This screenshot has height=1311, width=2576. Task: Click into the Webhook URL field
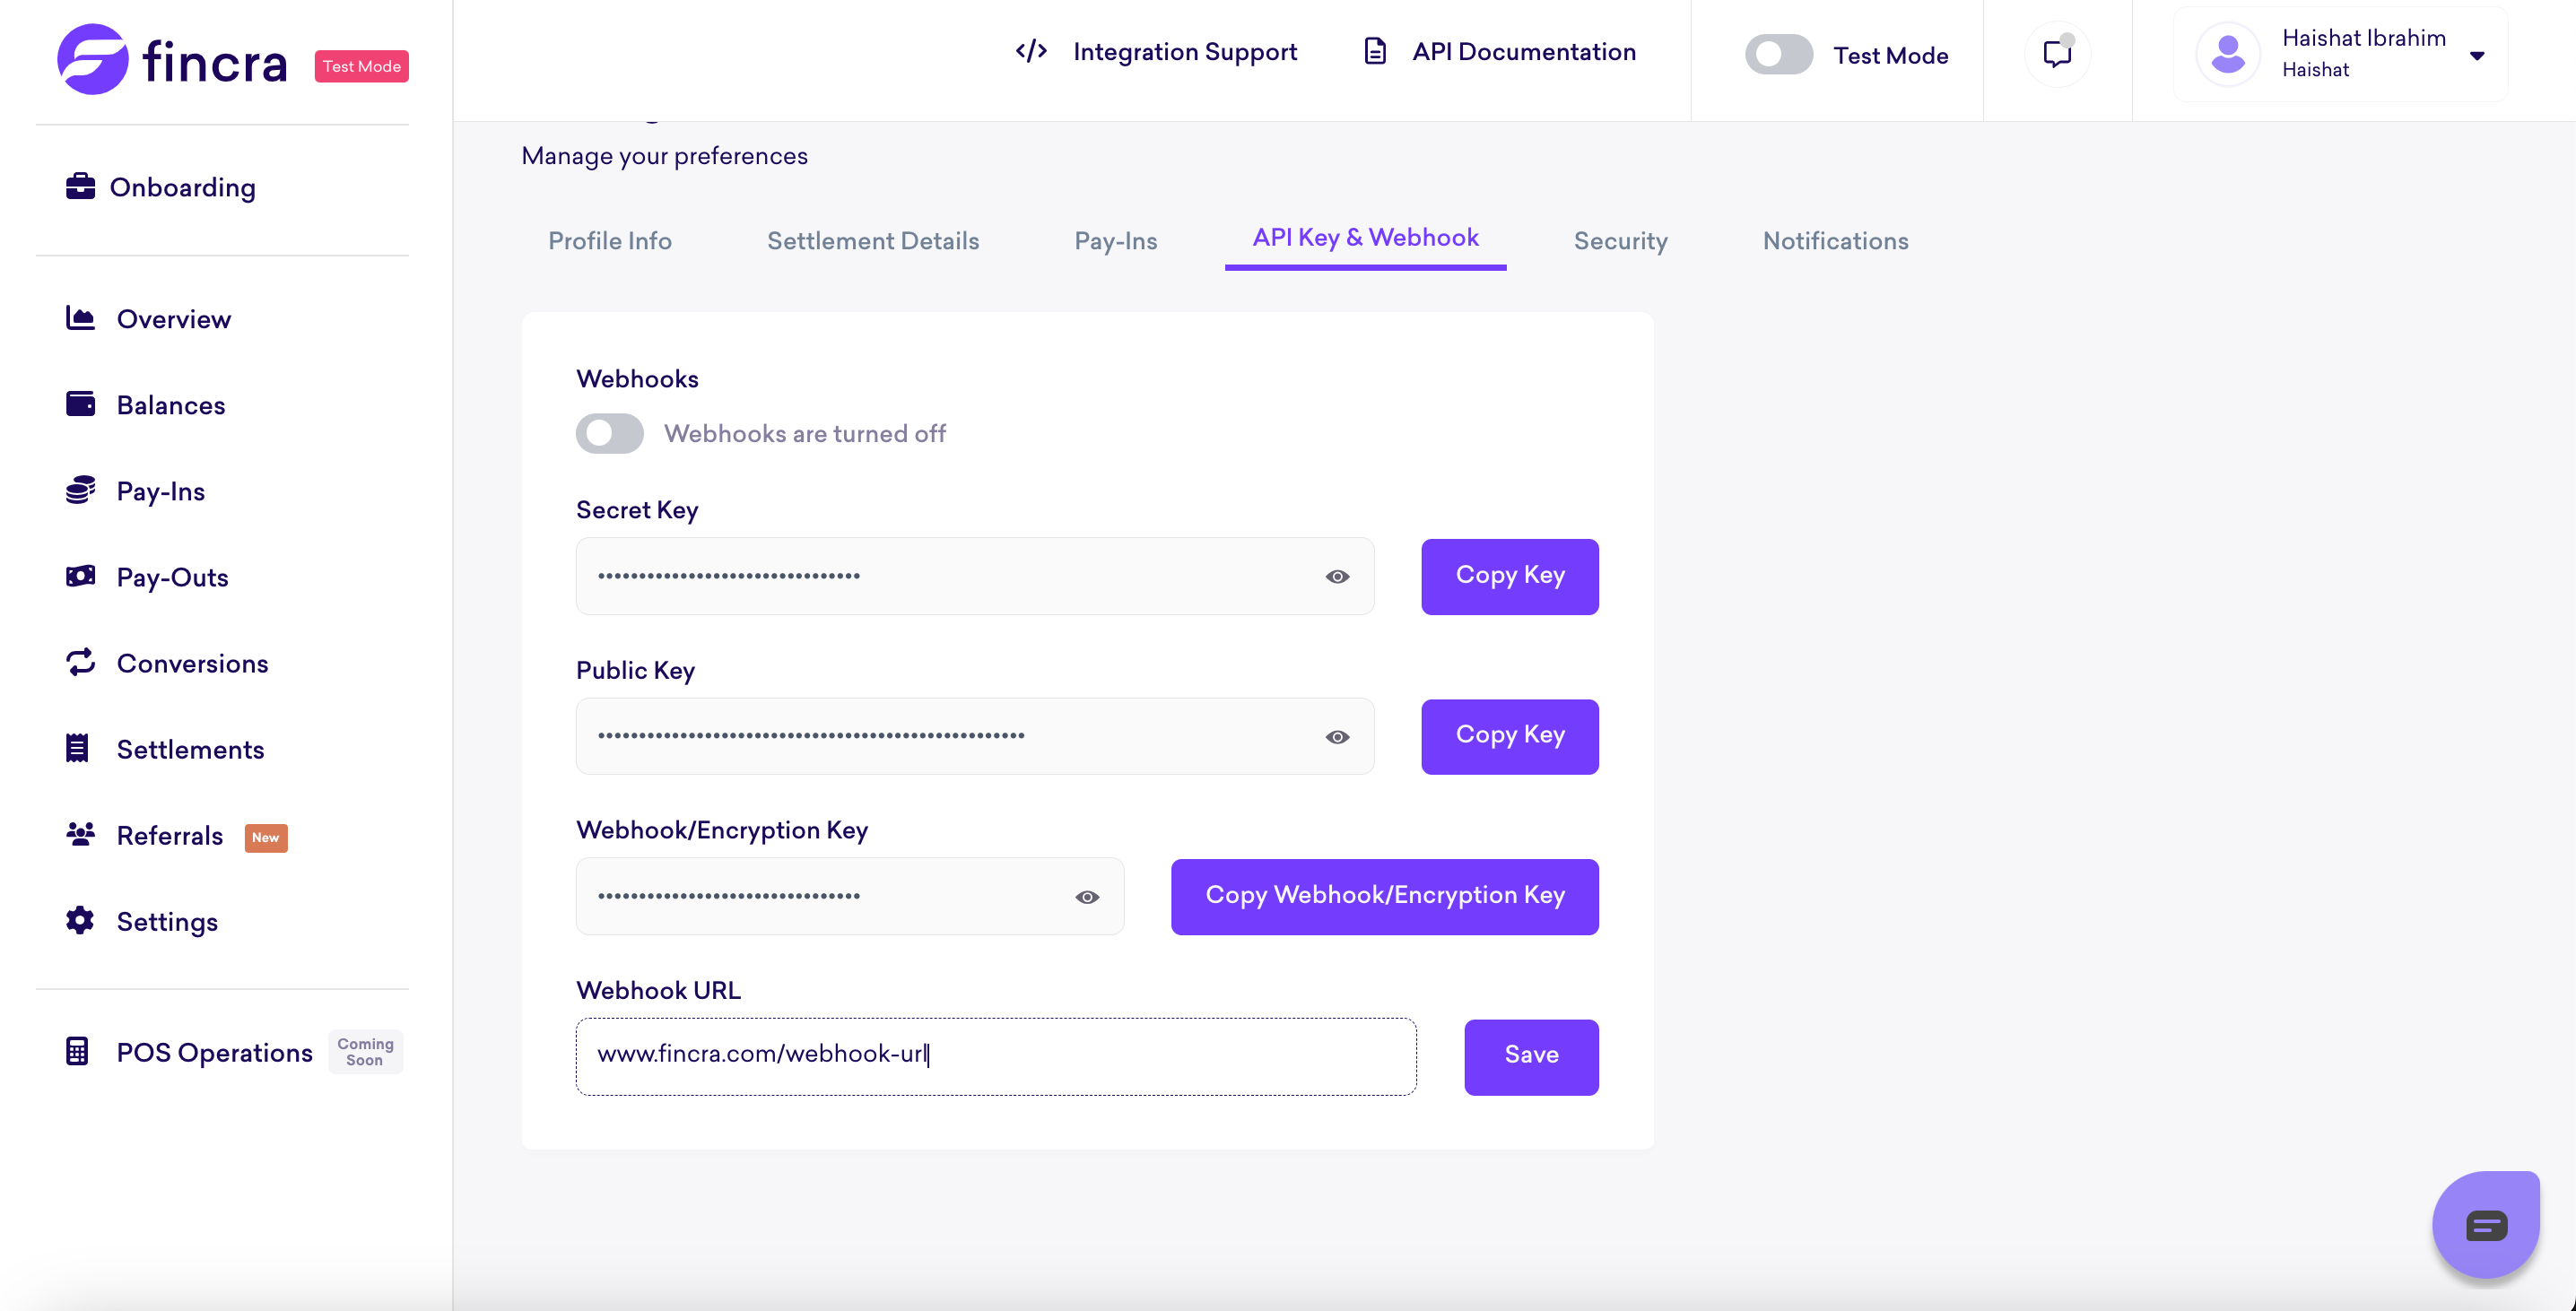tap(995, 1056)
